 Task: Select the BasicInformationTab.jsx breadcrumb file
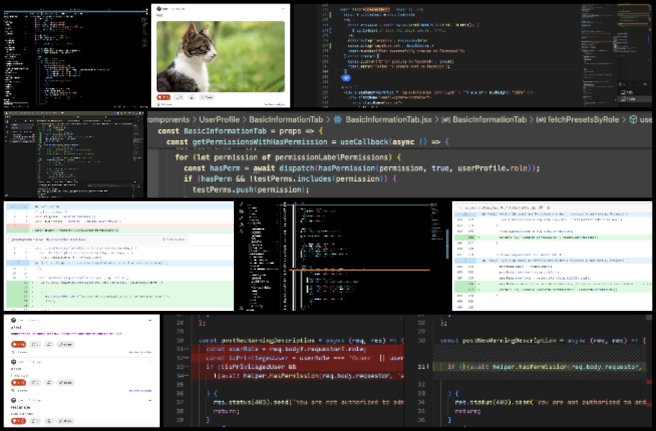389,120
